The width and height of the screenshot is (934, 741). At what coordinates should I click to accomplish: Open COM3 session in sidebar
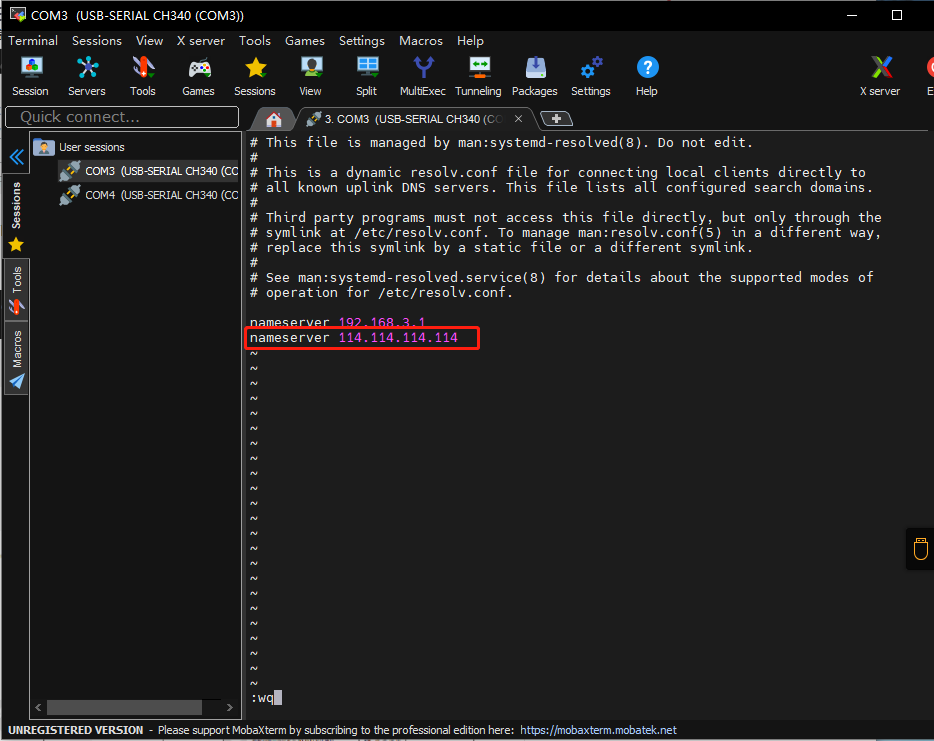[x=149, y=171]
